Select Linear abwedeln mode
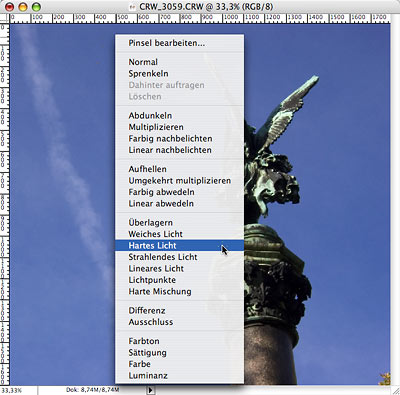The width and height of the screenshot is (400, 395). click(179, 204)
